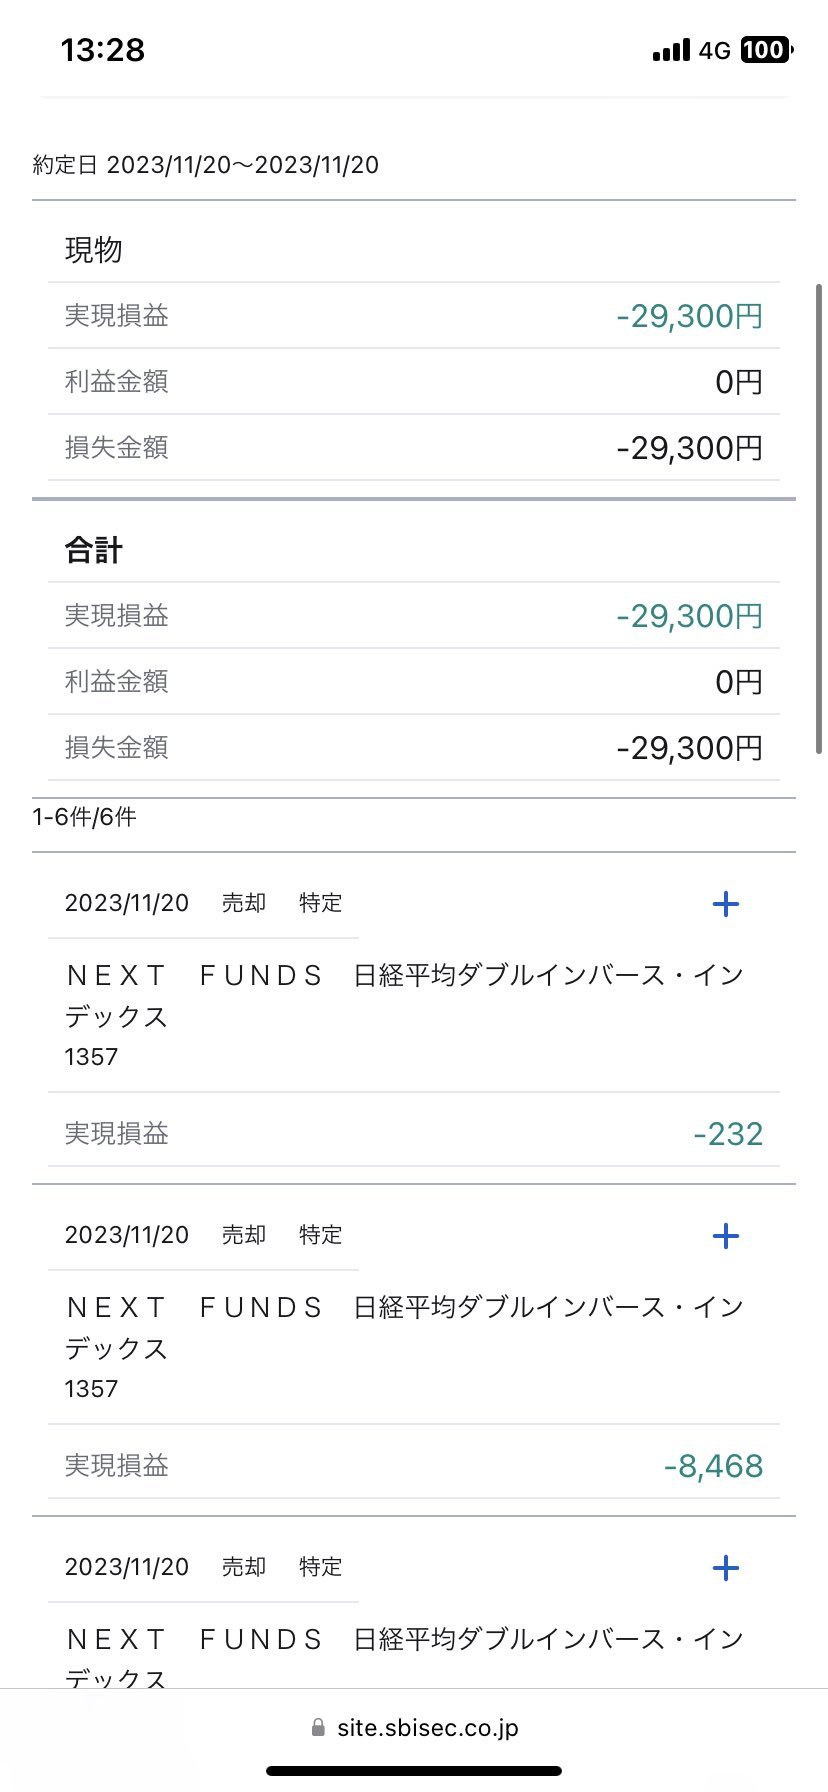Select the 合計 損失金額 row value
828x1792 pixels.
tap(689, 748)
